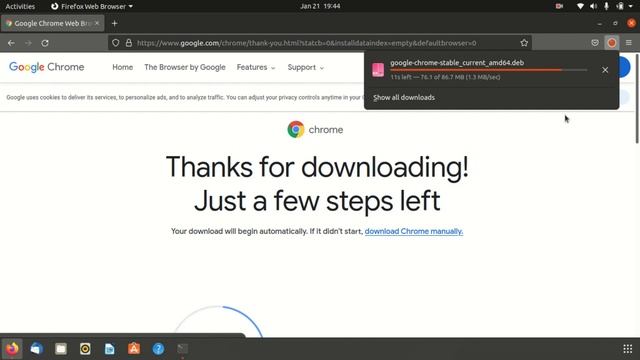640x360 pixels.
Task: Open Thunderbird mail from the dock
Action: (x=37, y=349)
